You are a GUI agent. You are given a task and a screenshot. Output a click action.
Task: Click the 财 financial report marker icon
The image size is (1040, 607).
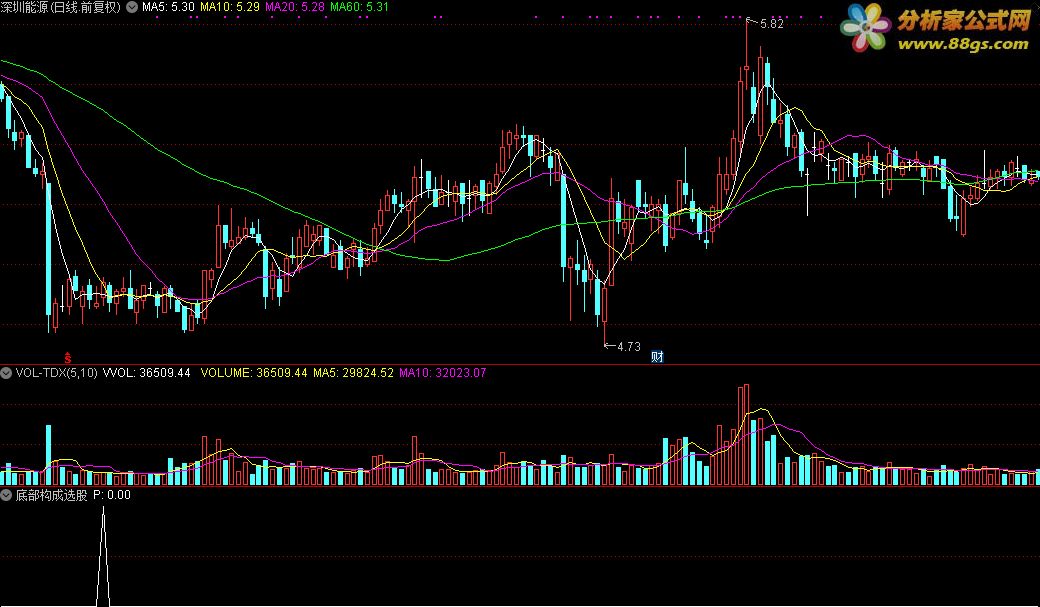click(x=657, y=356)
